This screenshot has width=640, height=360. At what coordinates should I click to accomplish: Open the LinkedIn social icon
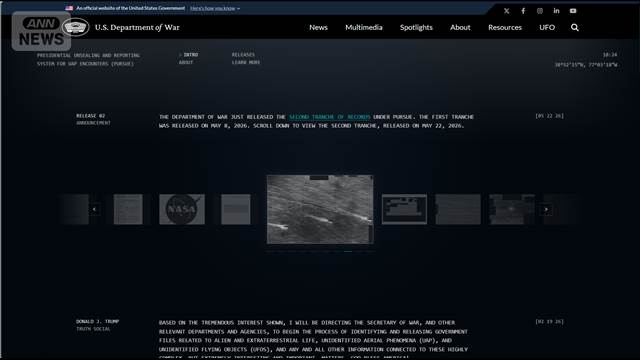[x=556, y=11]
